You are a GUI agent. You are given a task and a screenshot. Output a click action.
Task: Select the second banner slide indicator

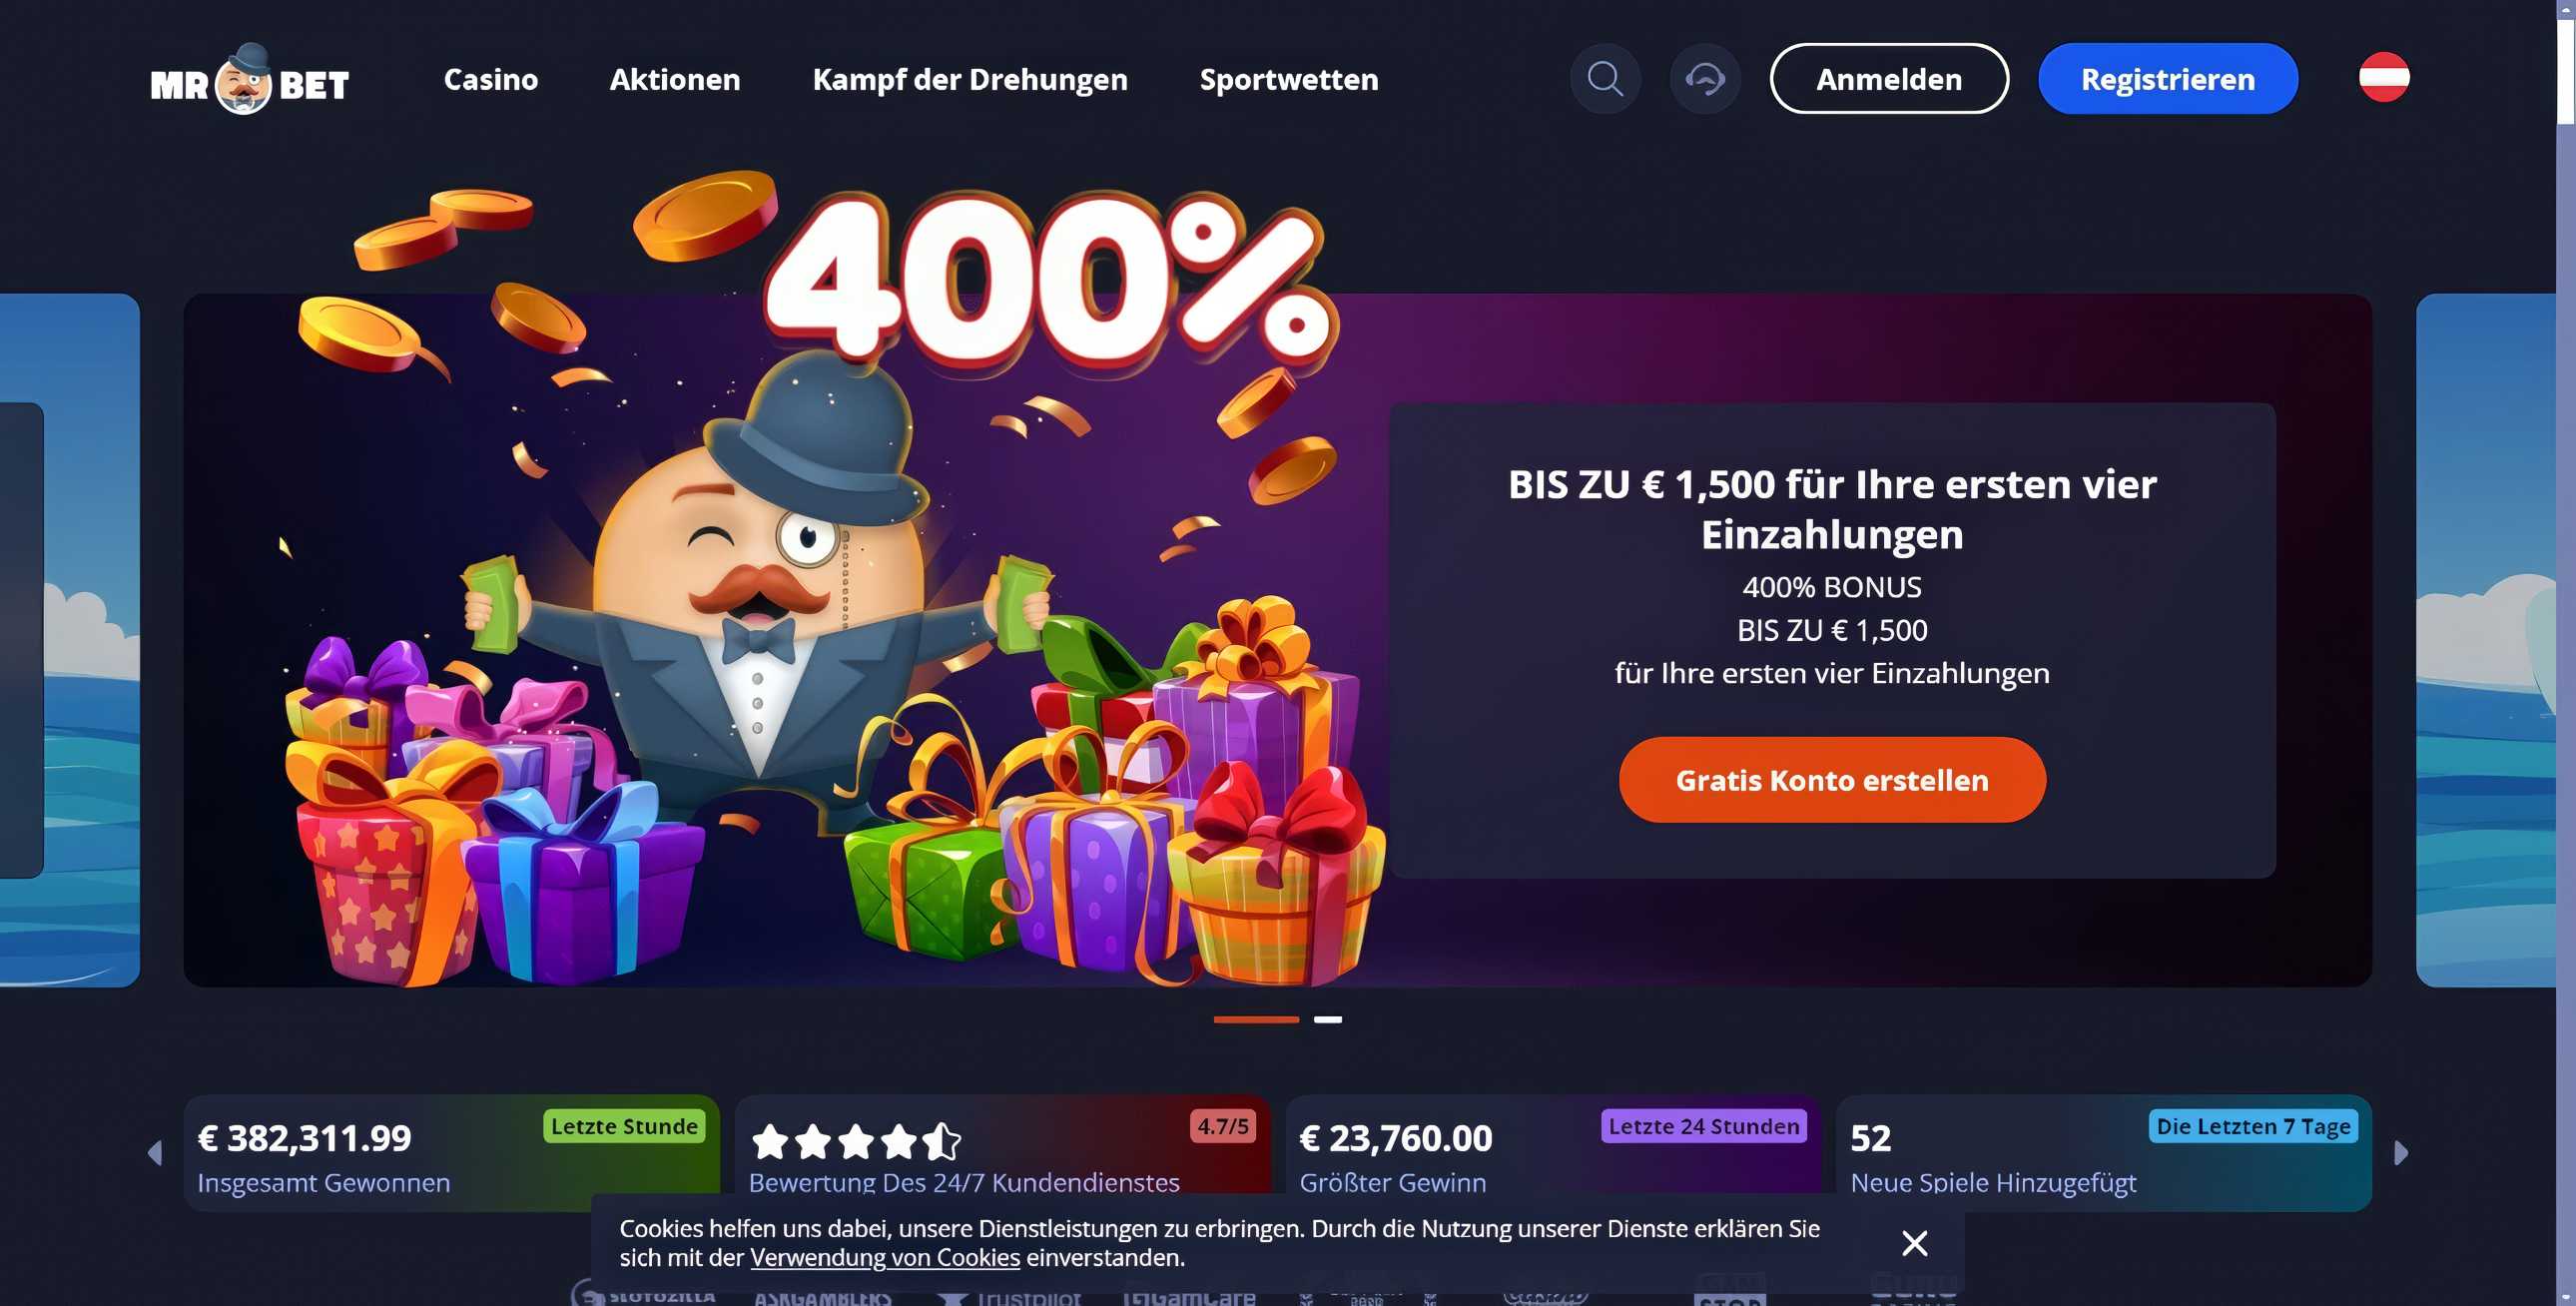coord(1327,1019)
